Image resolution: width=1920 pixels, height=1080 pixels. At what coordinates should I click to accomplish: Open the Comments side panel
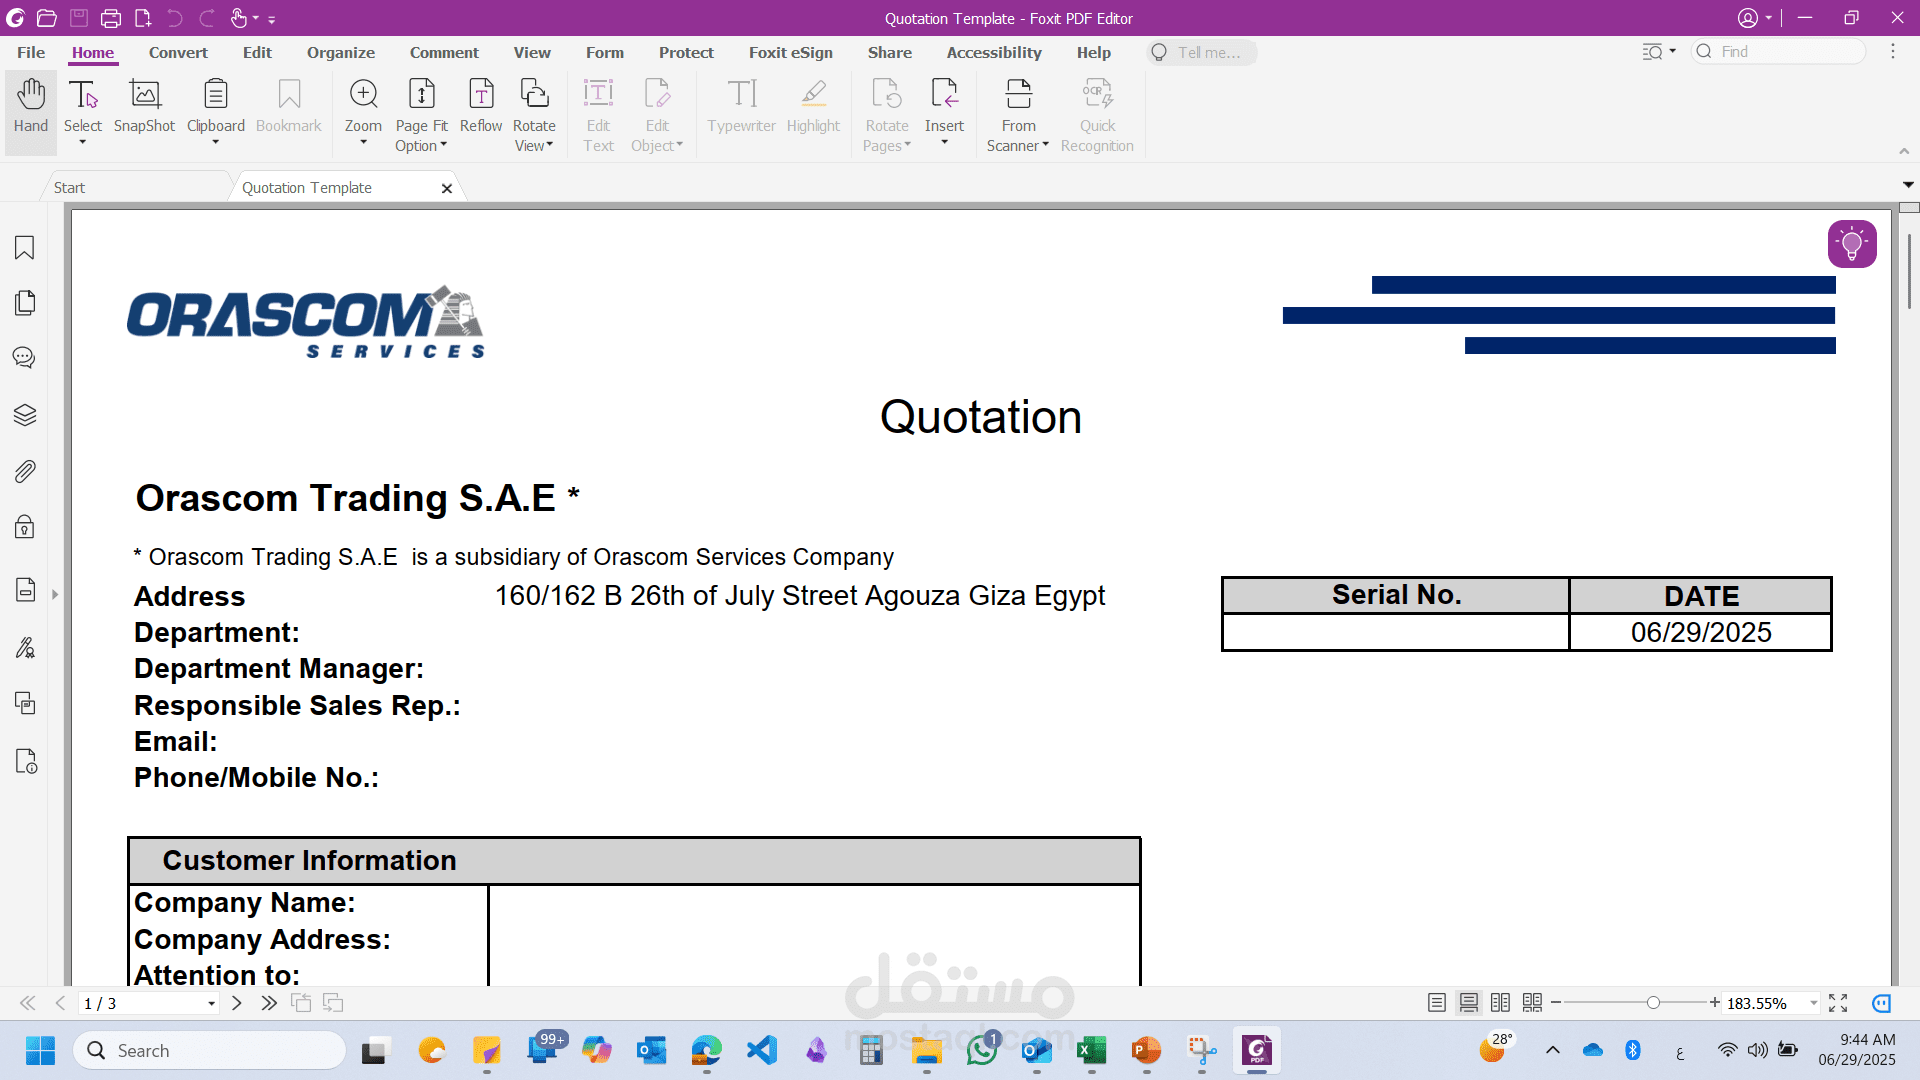(25, 358)
